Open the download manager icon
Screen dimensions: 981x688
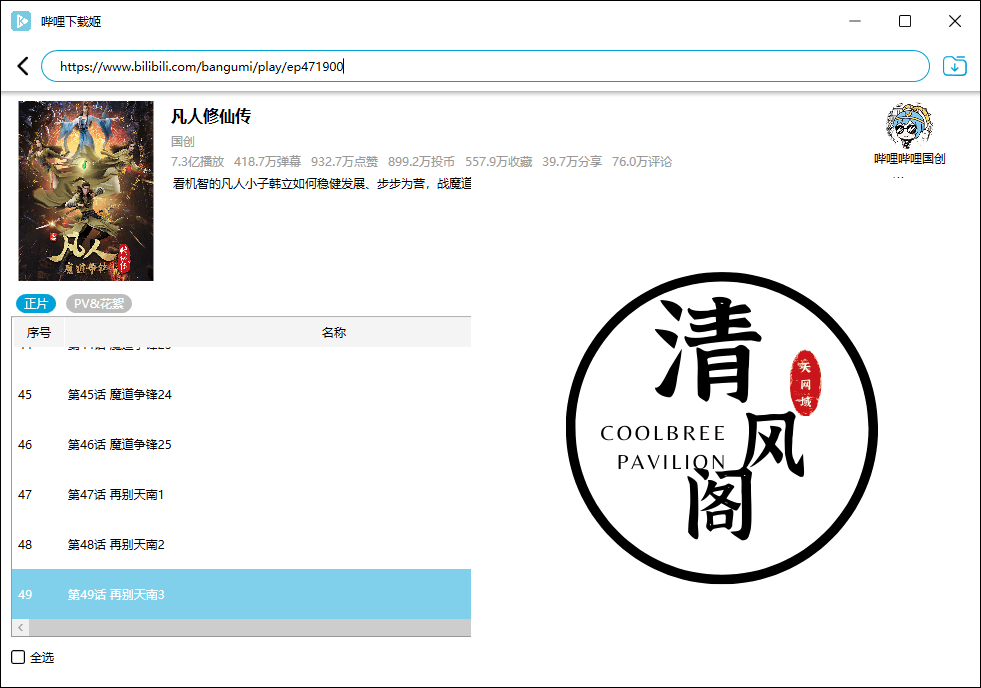(x=955, y=66)
